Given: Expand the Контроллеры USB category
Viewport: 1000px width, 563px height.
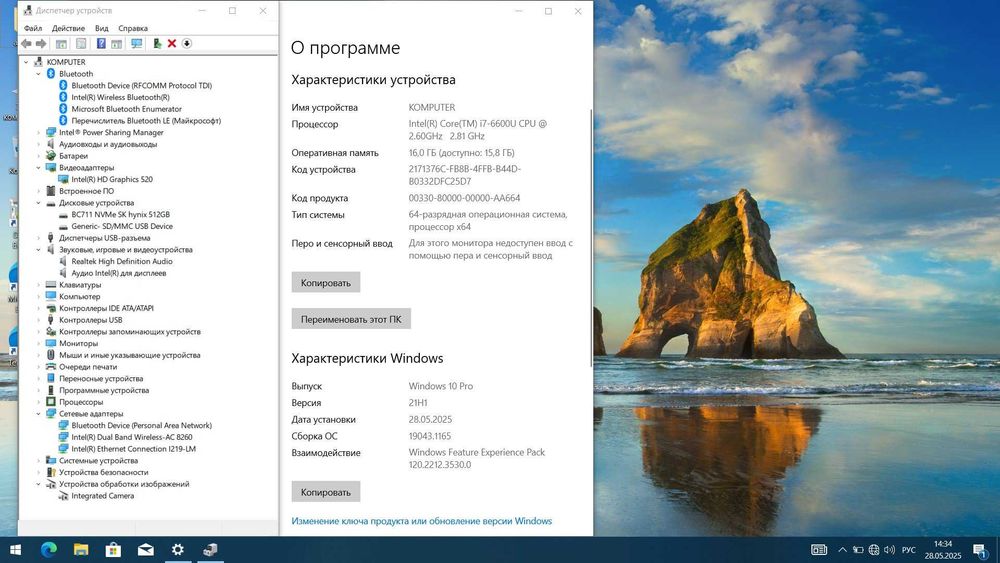Looking at the screenshot, I should (x=38, y=320).
